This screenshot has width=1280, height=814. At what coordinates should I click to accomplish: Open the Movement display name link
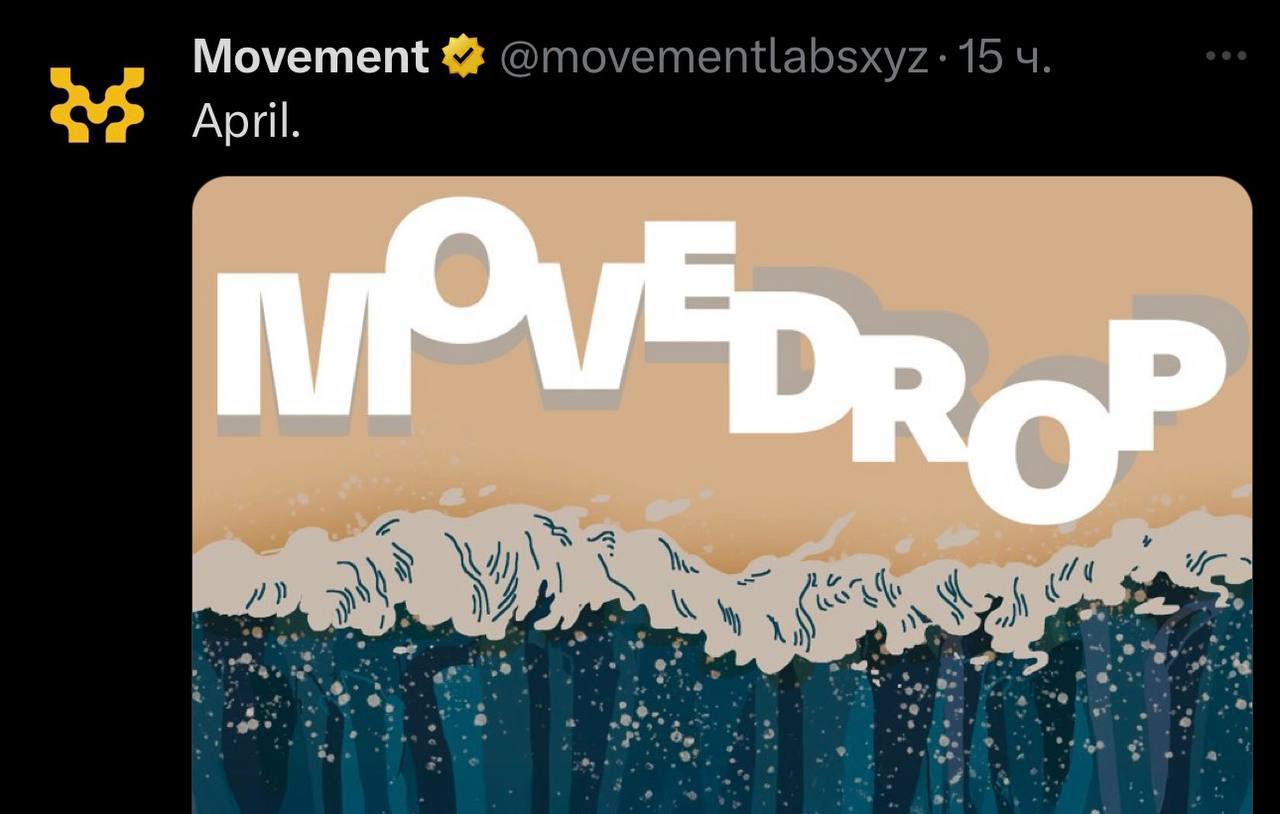pos(310,57)
